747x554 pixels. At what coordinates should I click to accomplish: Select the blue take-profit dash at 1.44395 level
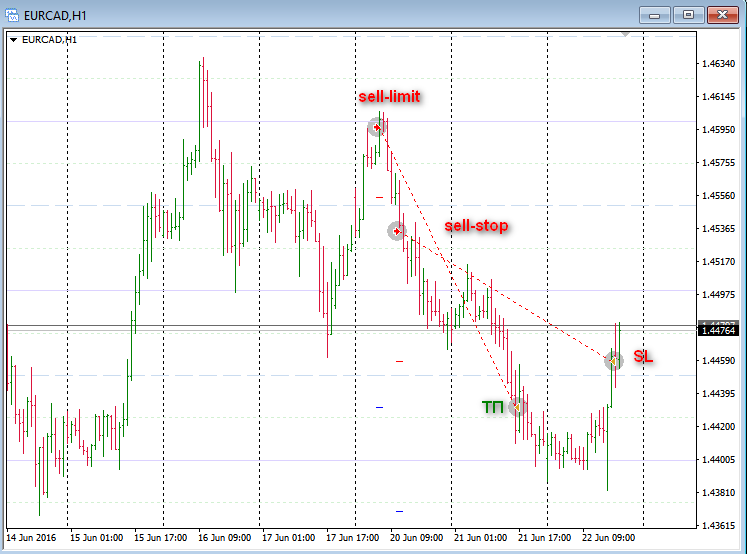click(379, 407)
